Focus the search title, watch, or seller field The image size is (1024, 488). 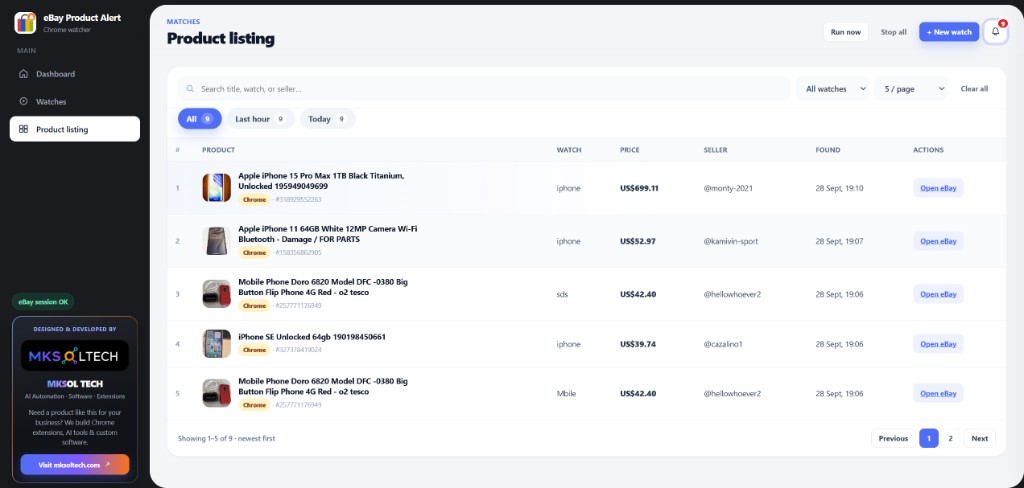click(x=484, y=89)
